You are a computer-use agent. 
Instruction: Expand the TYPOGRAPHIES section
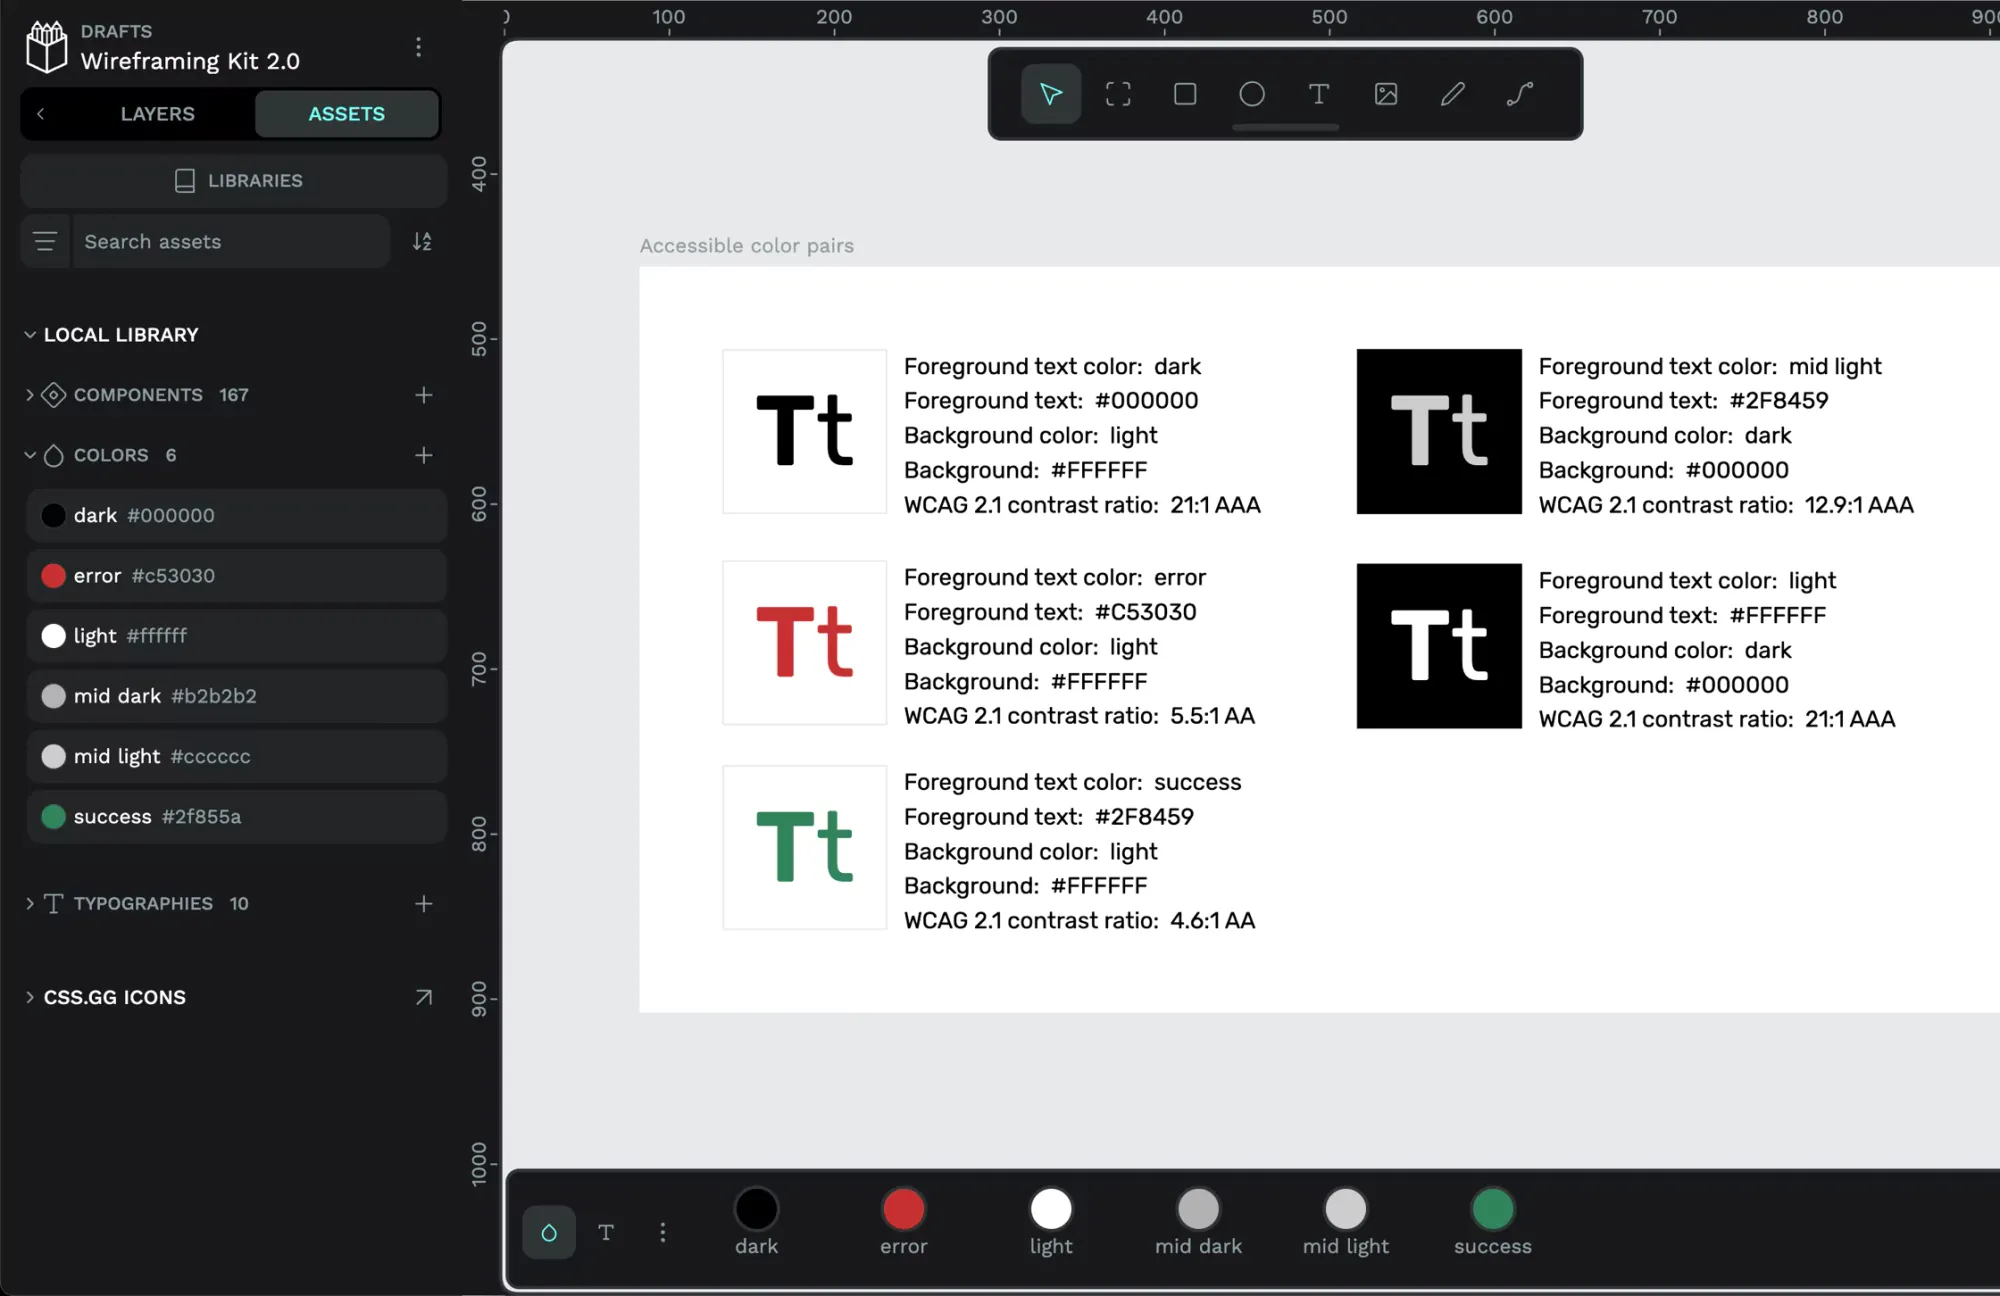[x=28, y=902]
